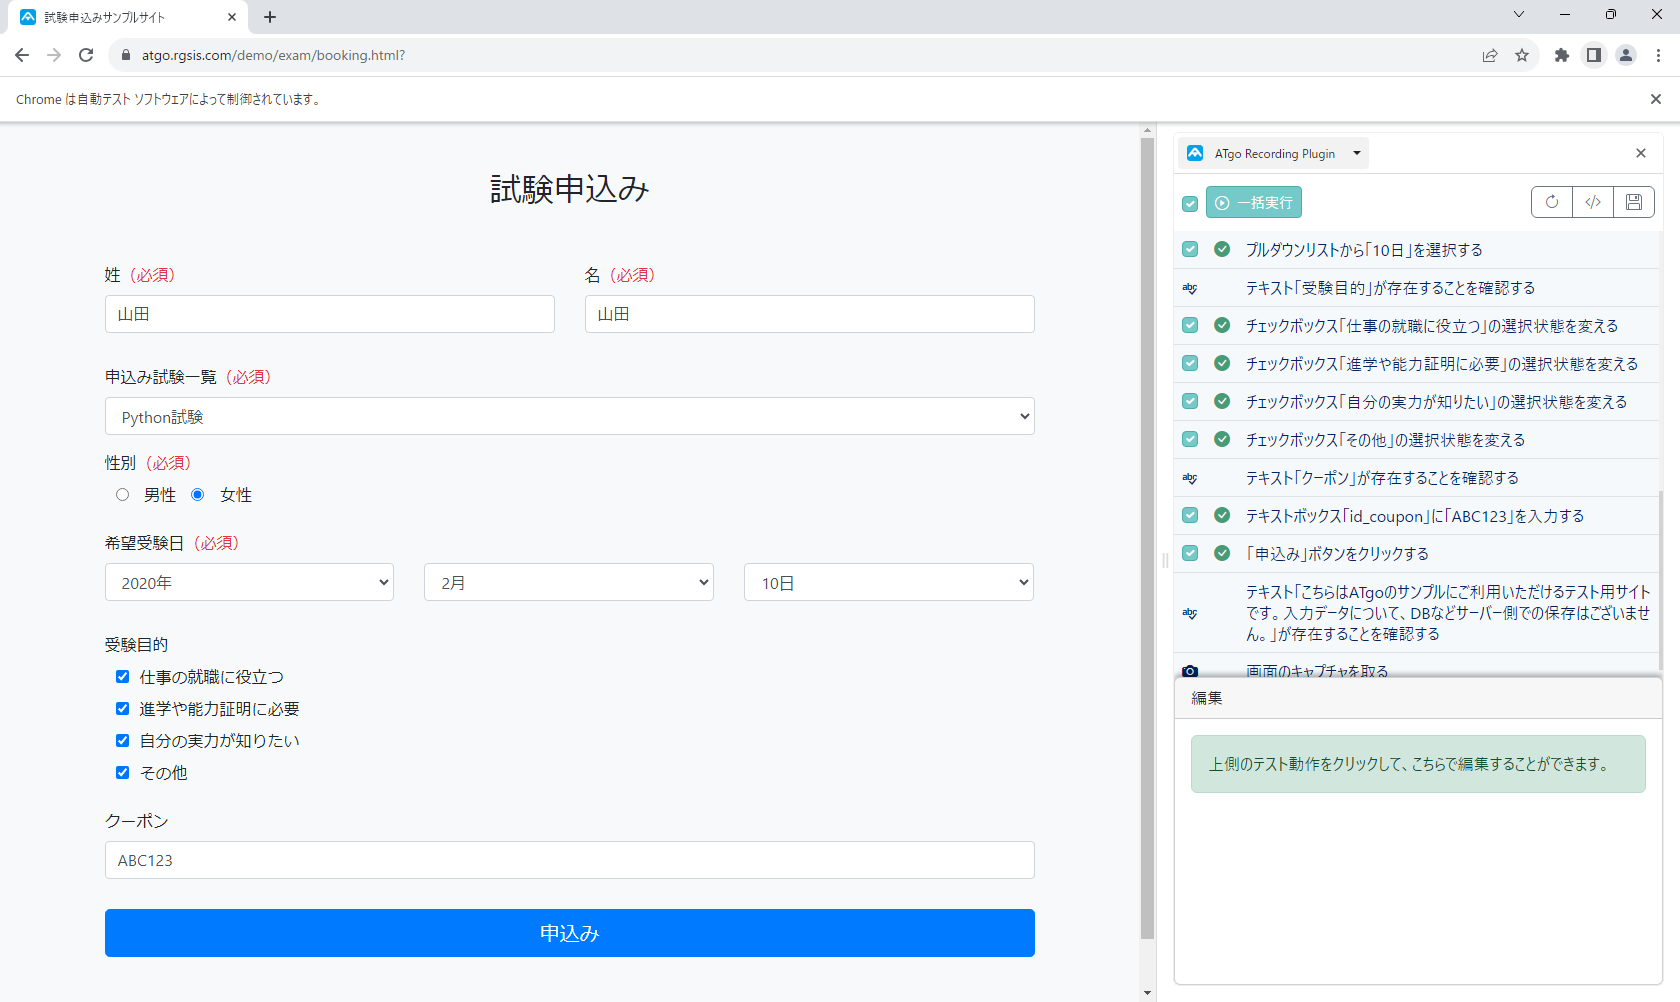This screenshot has width=1680, height=1002.
Task: Click the play icon inside the 一括実行 button
Action: click(x=1223, y=202)
